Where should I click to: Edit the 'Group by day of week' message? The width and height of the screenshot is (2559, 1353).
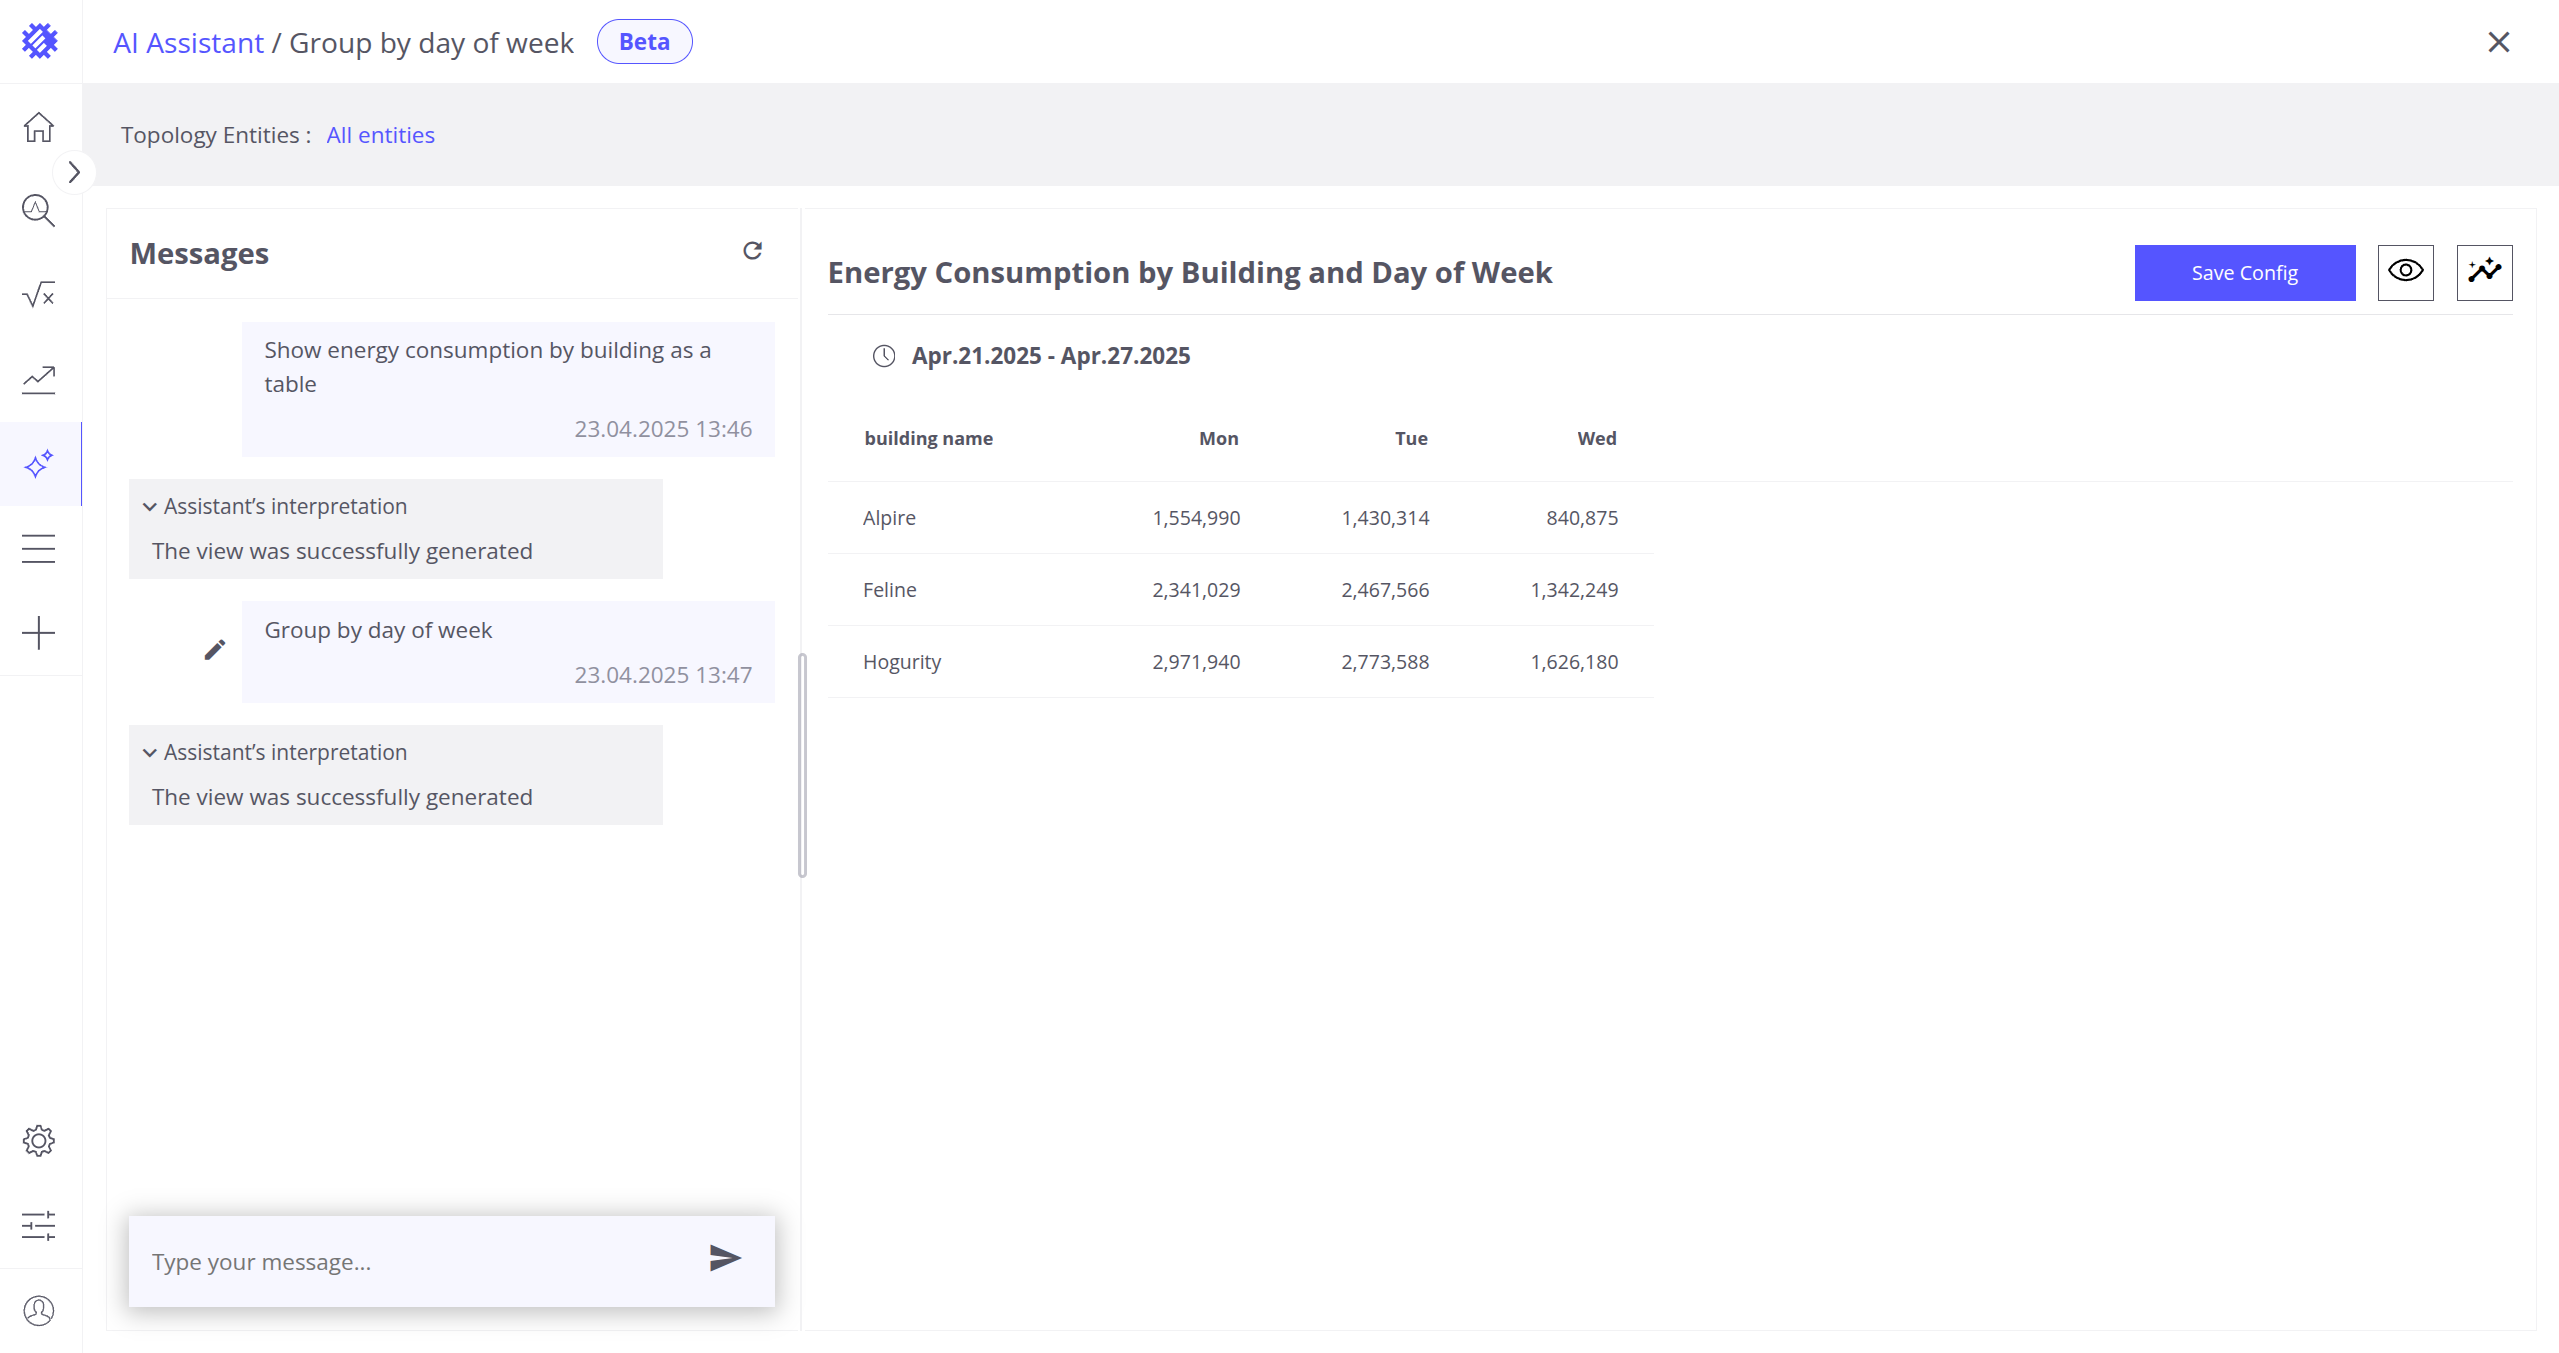tap(215, 650)
